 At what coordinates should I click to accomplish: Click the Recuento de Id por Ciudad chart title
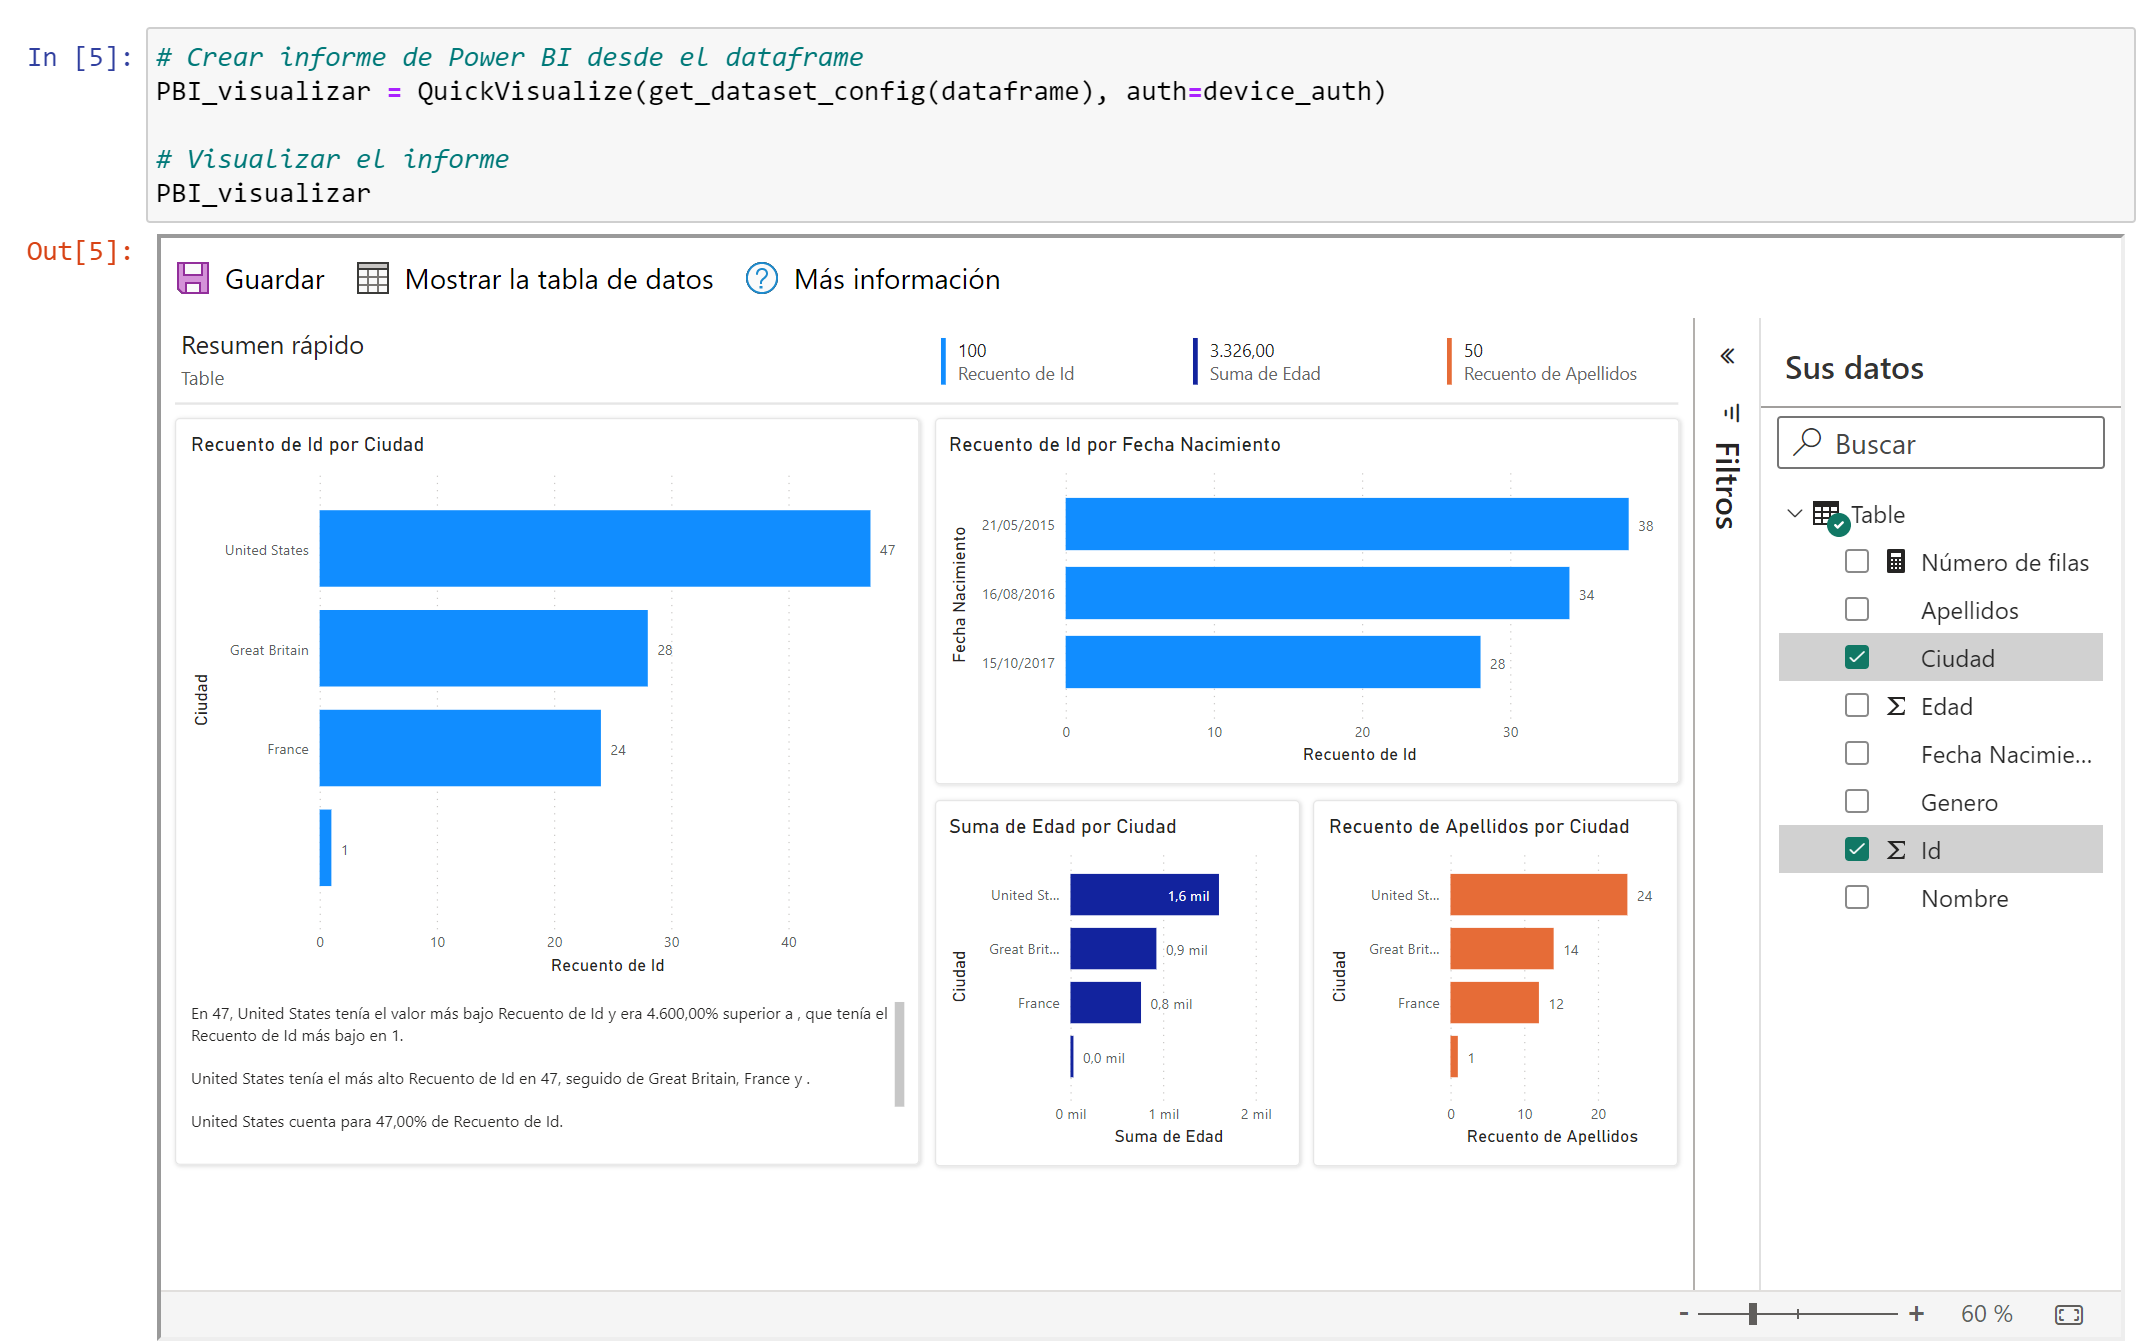point(307,444)
